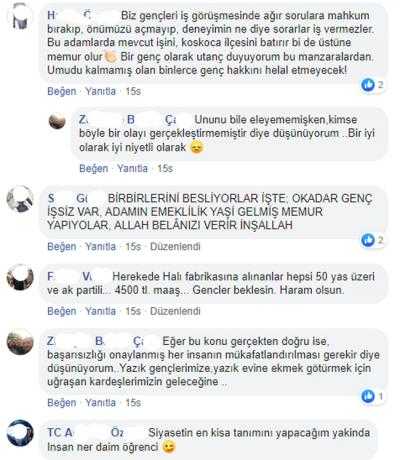400x460 pixels.
Task: Click like reaction icon on BİRBİRLERİNİ BESLİYORLAR comment
Action: (368, 240)
